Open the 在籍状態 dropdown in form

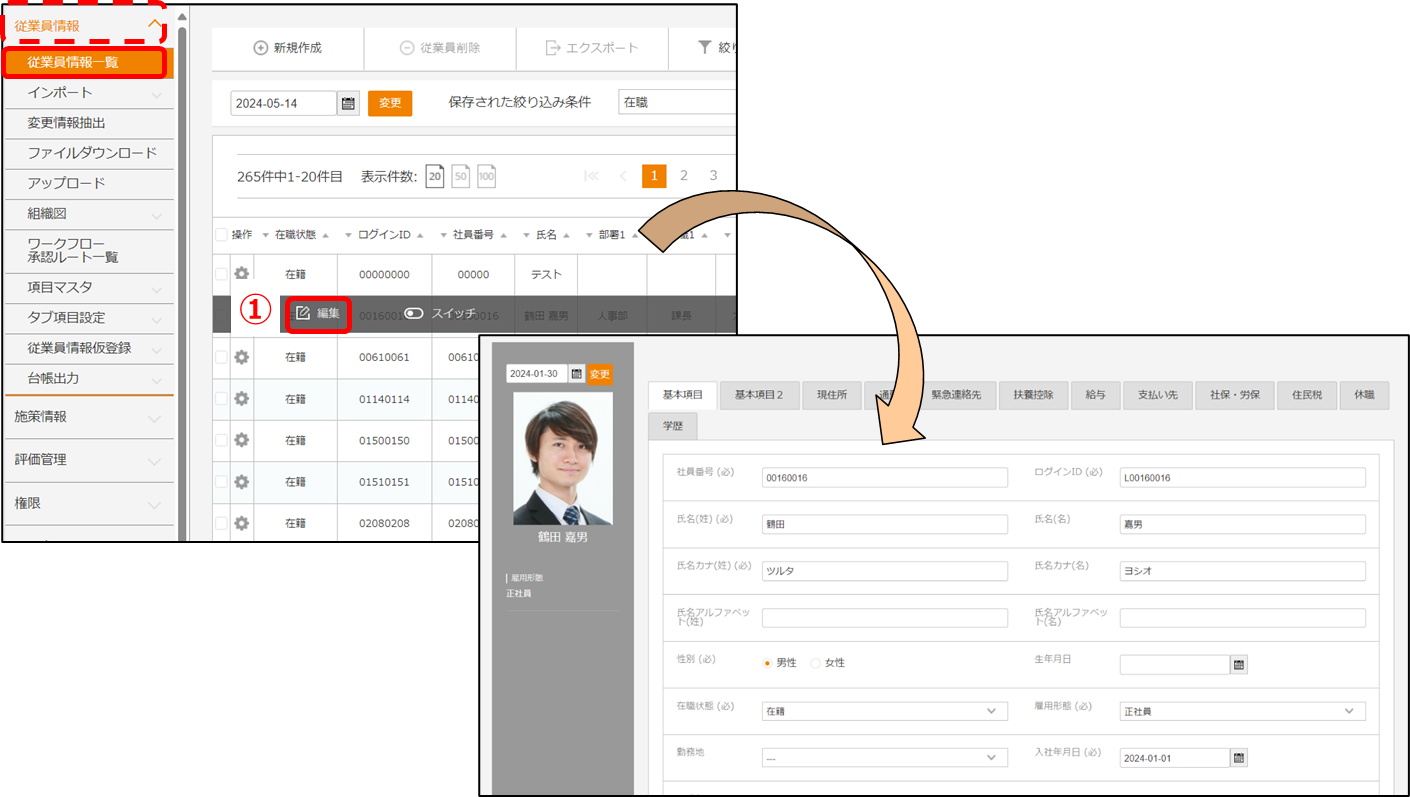(884, 711)
